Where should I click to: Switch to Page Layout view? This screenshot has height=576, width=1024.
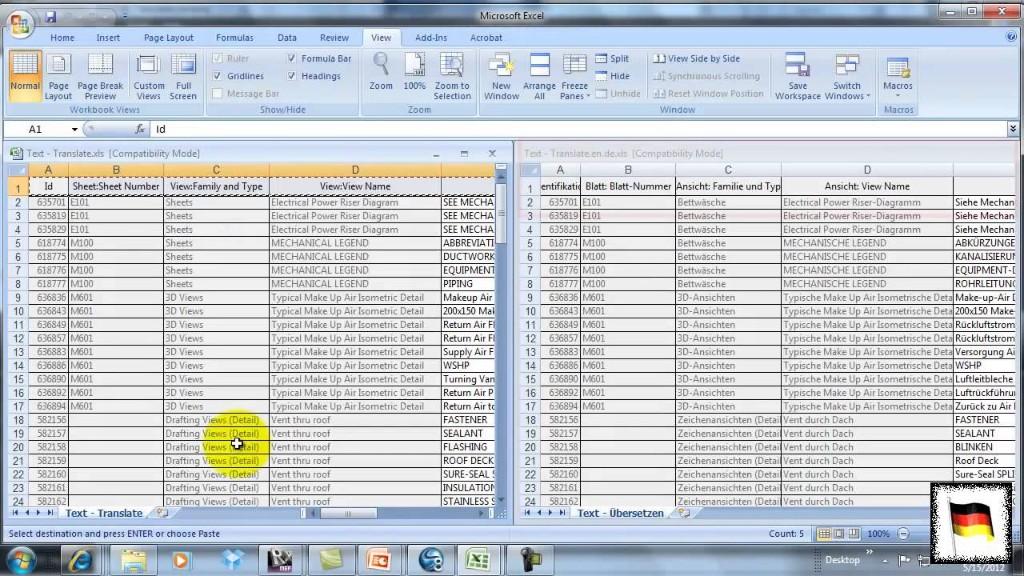point(58,76)
